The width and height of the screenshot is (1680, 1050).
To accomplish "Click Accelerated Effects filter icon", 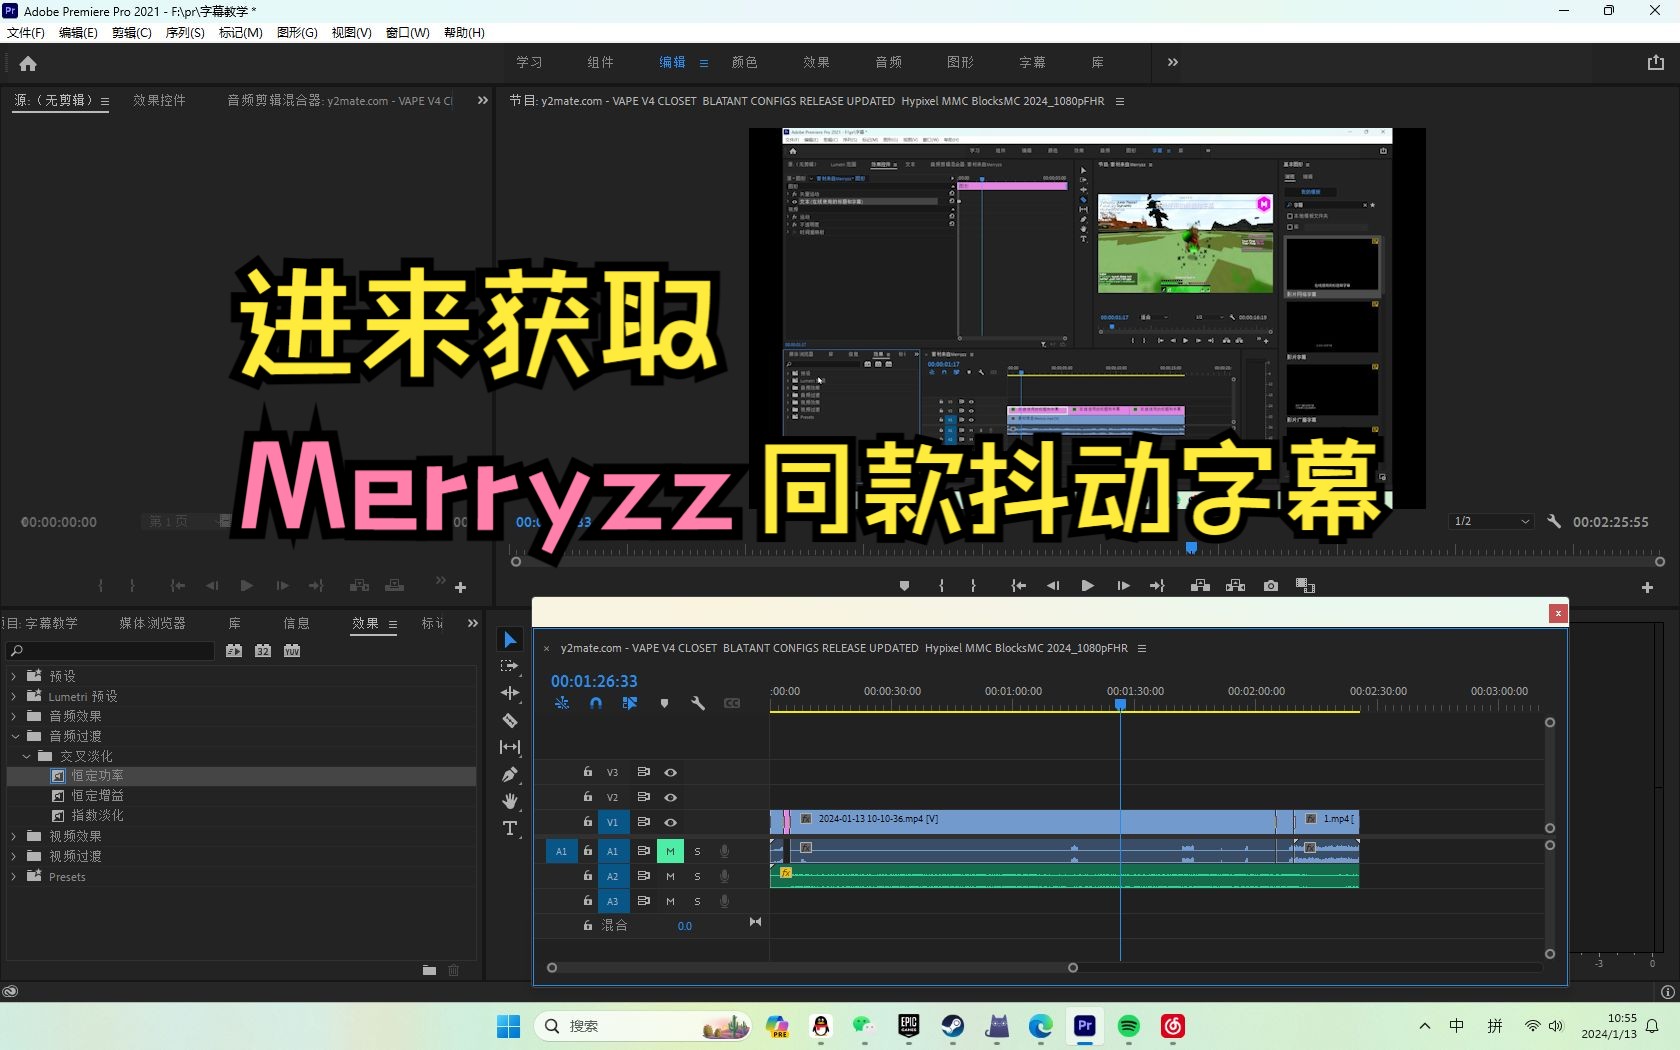I will 234,651.
